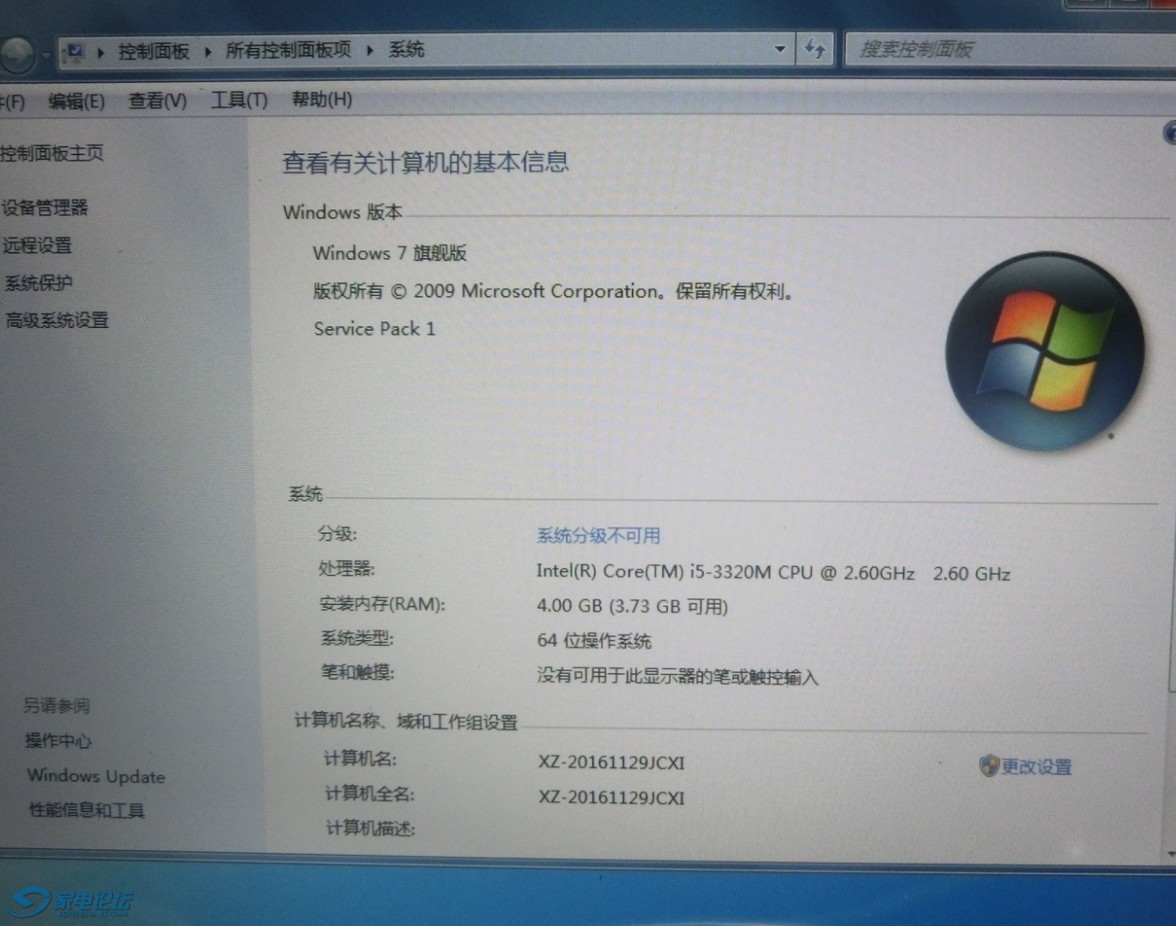Viewport: 1176px width, 926px height.
Task: Click the 分级 label
Action: [338, 534]
